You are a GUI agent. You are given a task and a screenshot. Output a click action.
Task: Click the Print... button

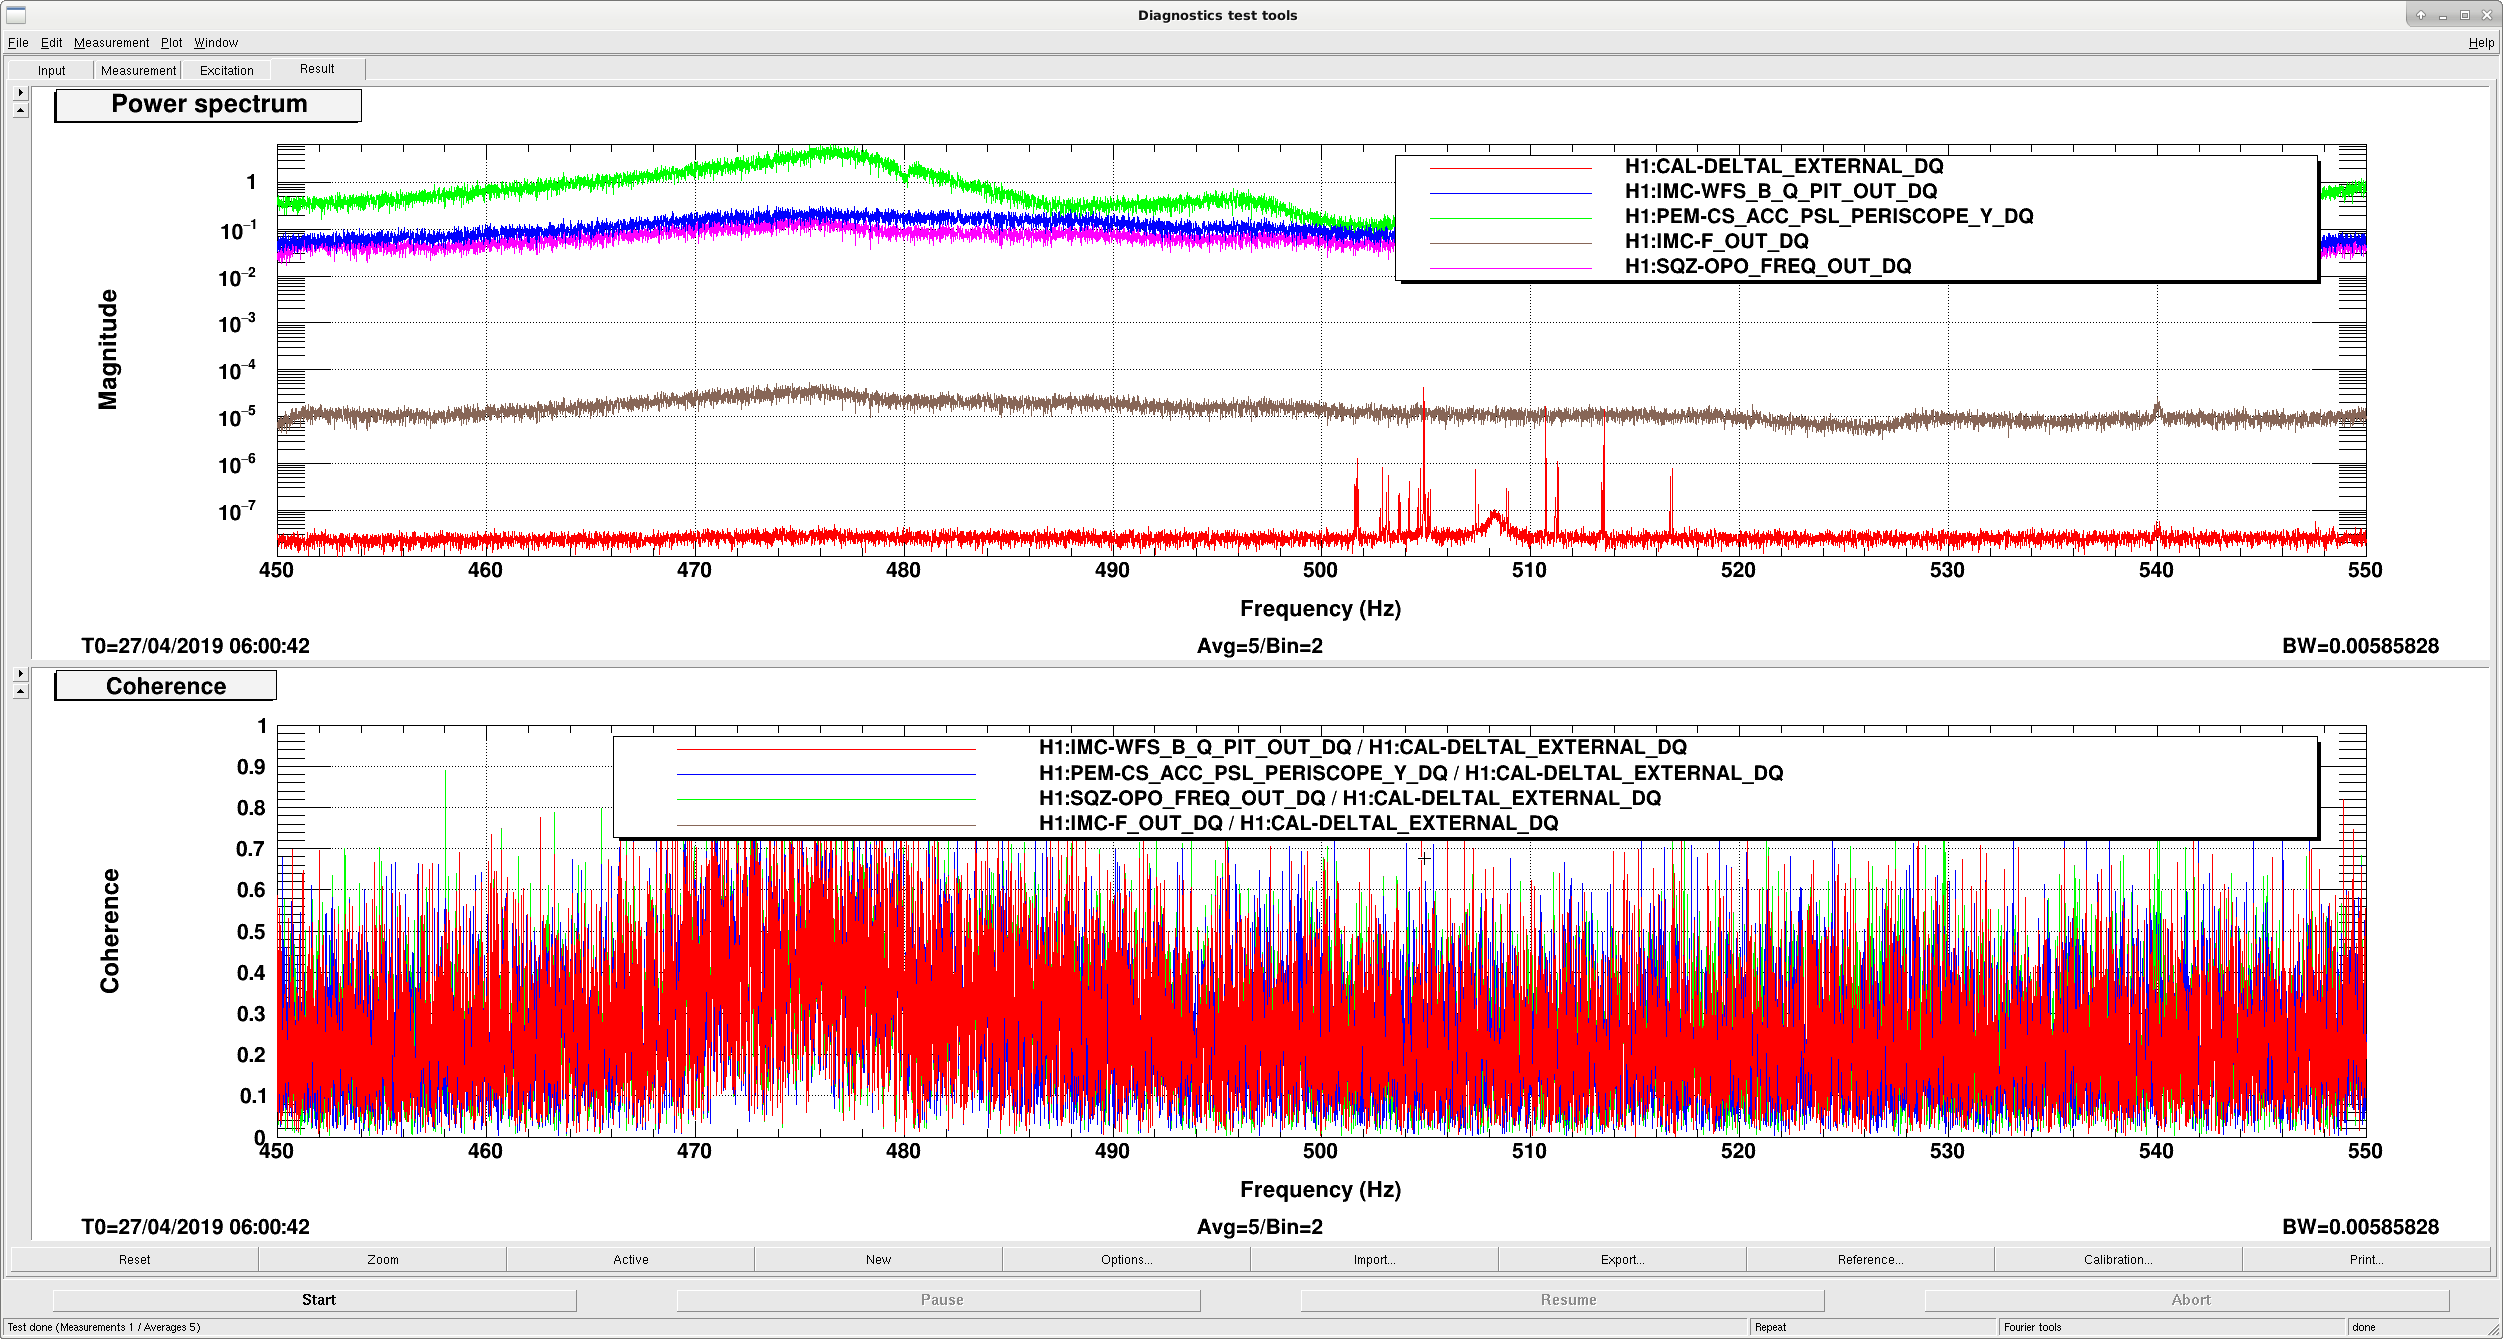tap(2366, 1260)
